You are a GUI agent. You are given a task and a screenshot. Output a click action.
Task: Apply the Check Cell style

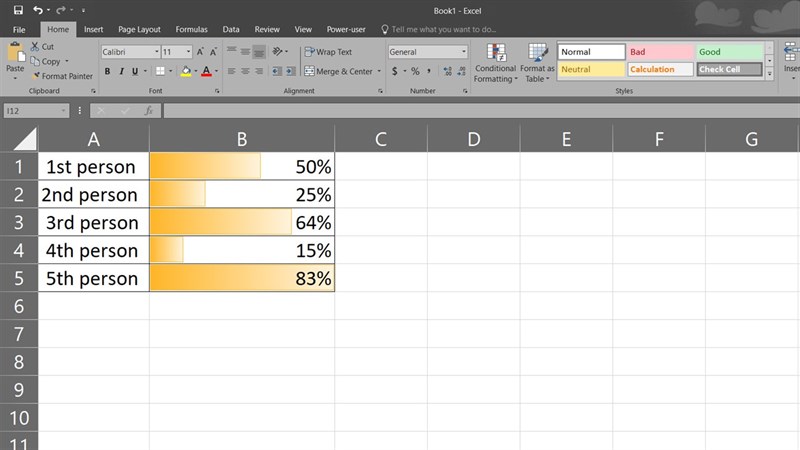[730, 69]
